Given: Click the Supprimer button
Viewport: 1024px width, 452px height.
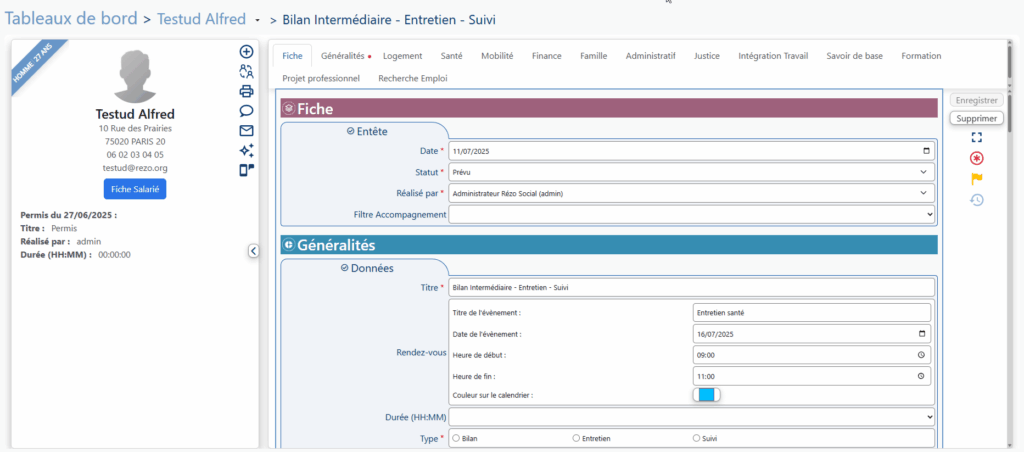Looking at the screenshot, I should (976, 118).
